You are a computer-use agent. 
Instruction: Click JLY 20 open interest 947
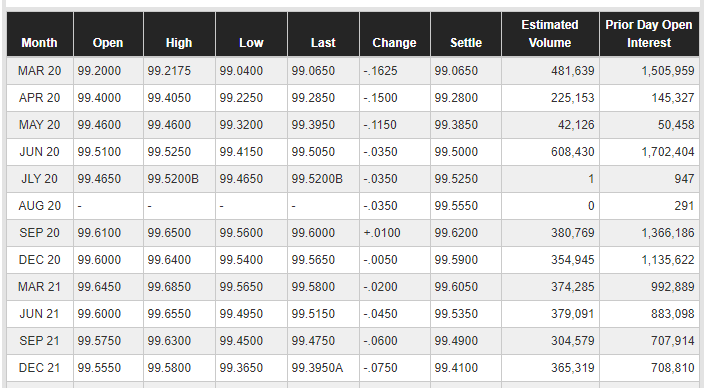[685, 179]
